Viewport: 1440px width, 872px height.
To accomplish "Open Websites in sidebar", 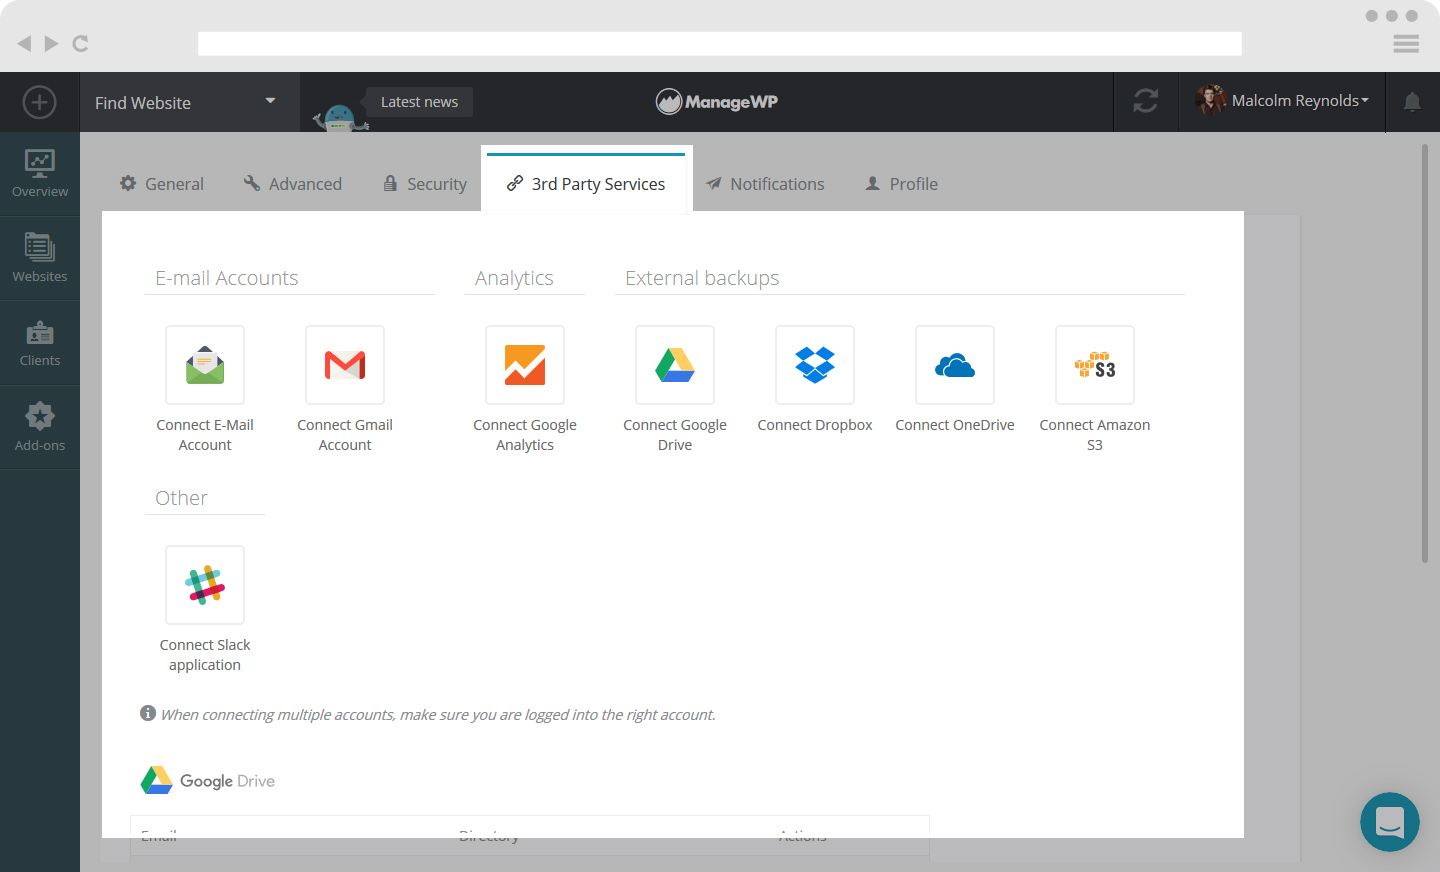I will click(x=40, y=258).
